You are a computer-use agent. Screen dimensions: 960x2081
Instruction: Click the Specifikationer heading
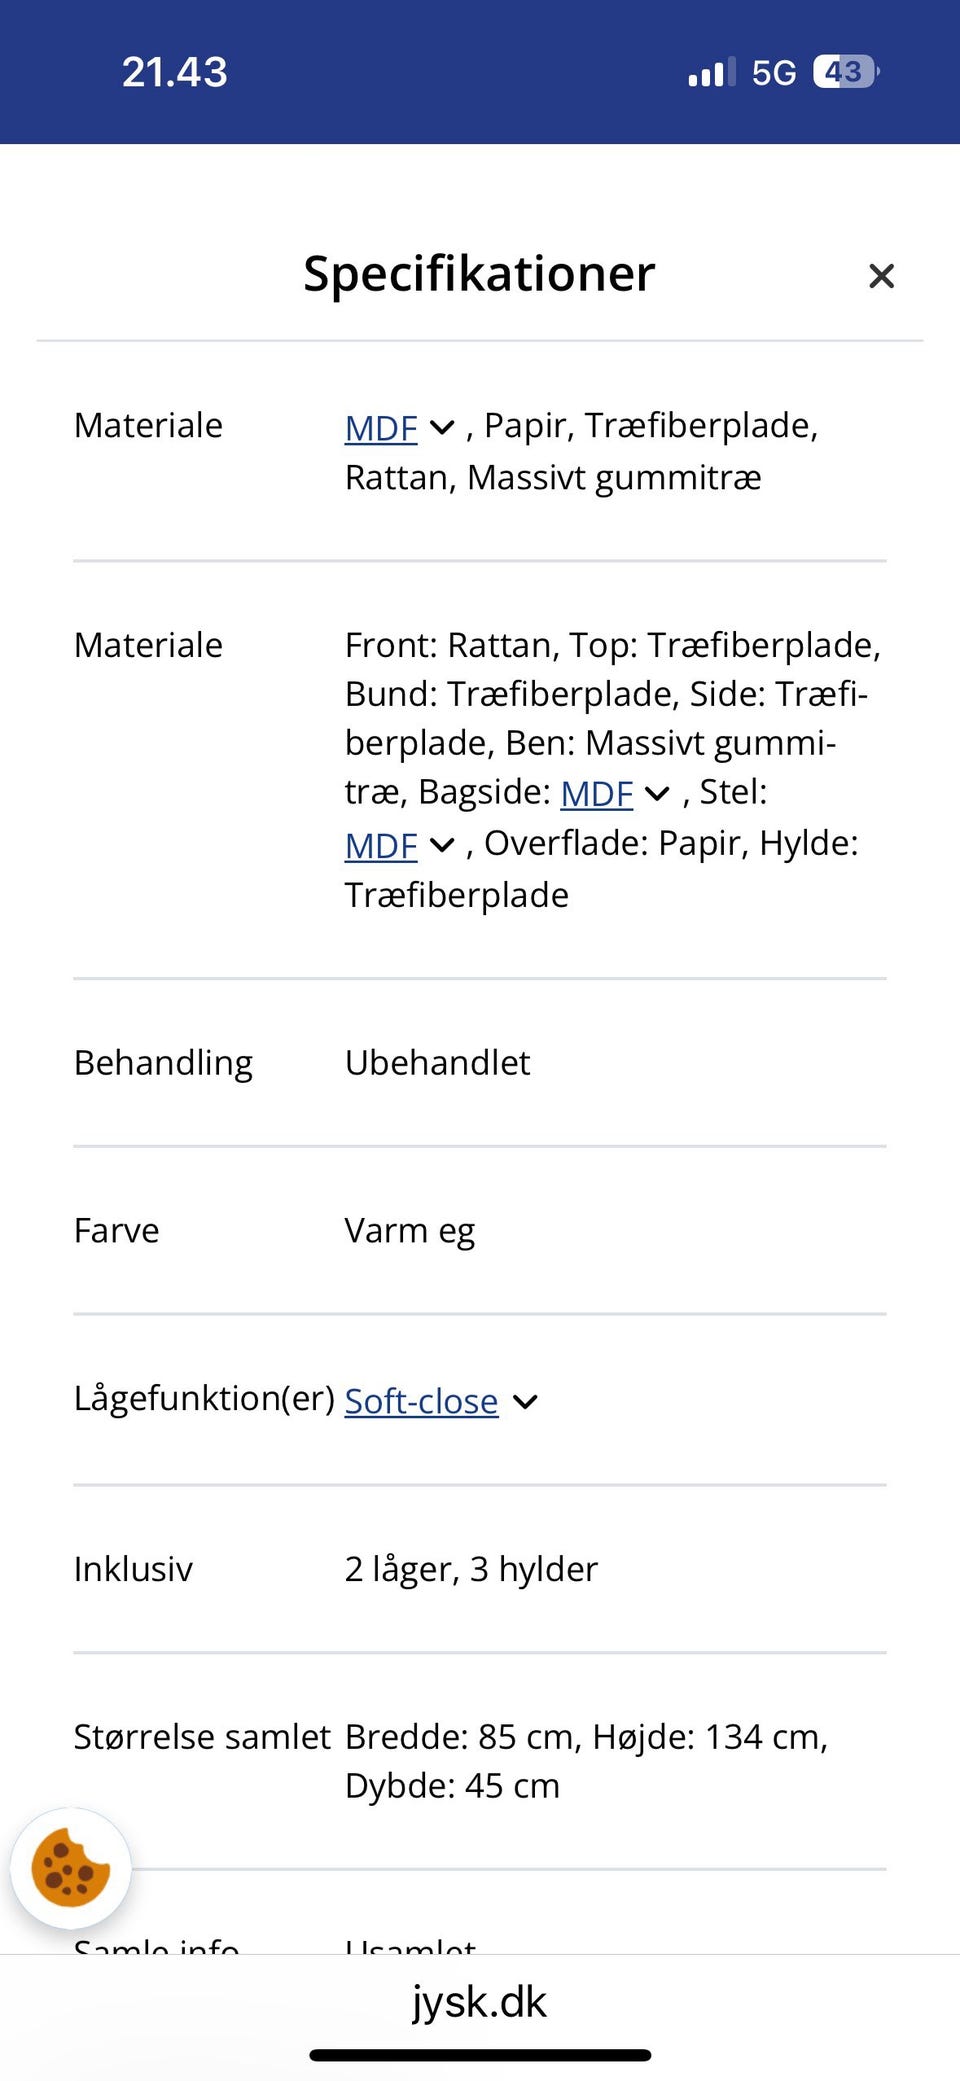(479, 274)
